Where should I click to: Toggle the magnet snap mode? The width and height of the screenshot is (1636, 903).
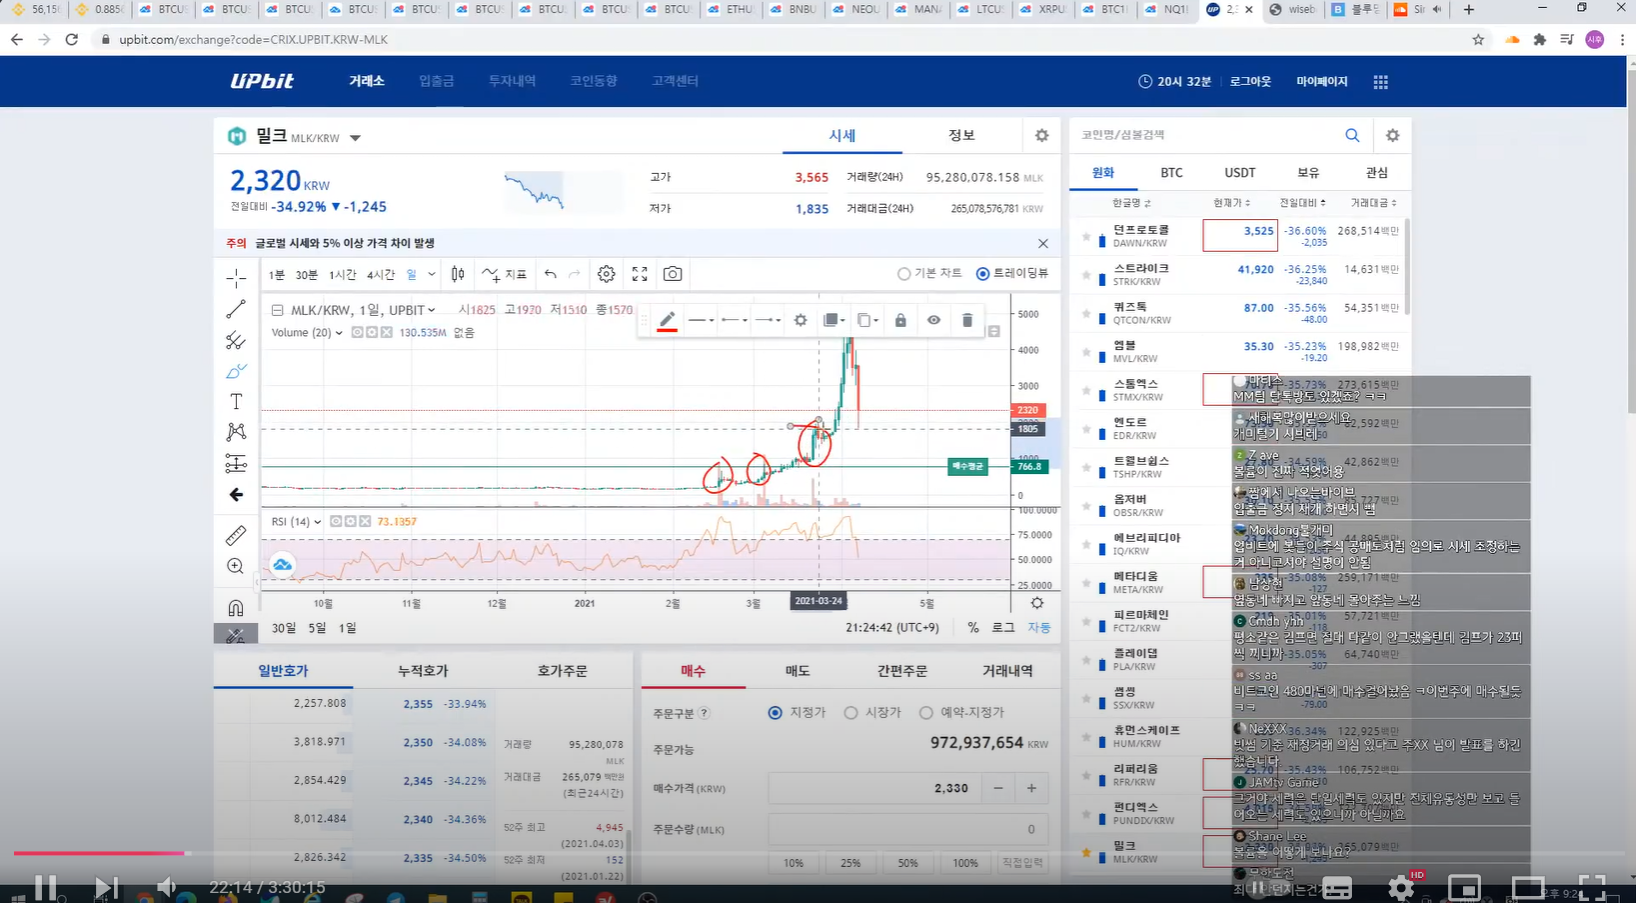coord(236,607)
